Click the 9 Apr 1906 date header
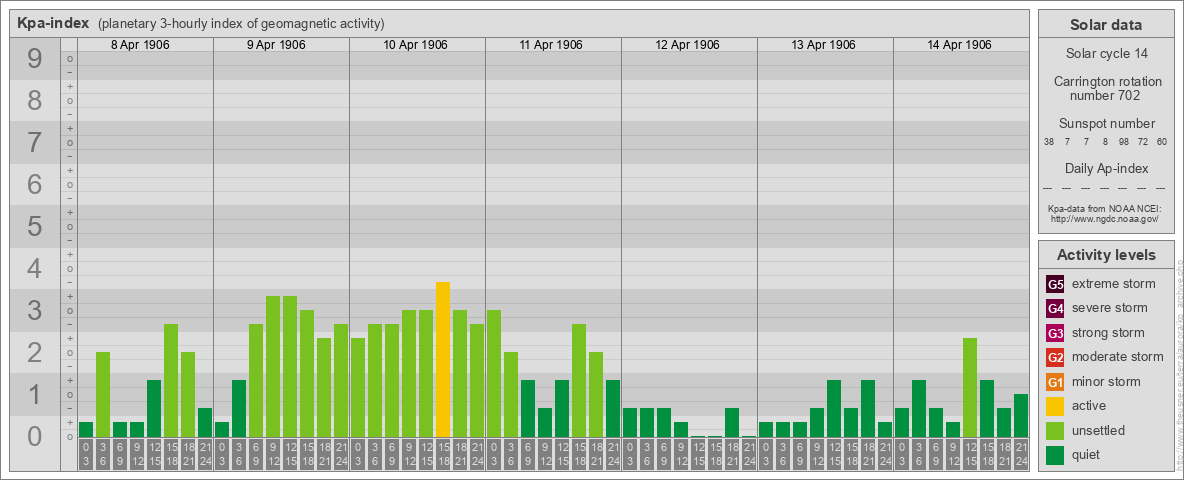Screen dimensions: 1184x480 pos(276,45)
